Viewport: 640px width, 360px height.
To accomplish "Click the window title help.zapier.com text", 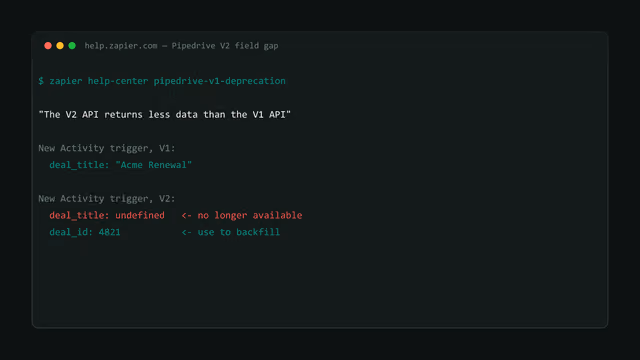I will pyautogui.click(x=121, y=46).
